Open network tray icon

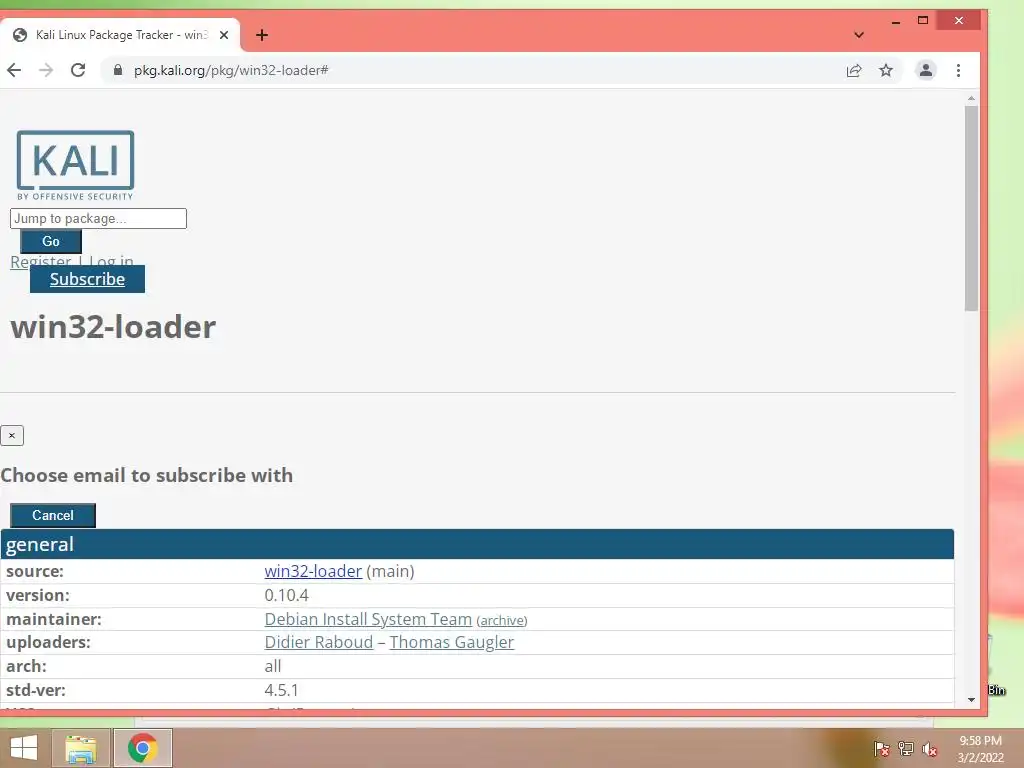pos(906,748)
